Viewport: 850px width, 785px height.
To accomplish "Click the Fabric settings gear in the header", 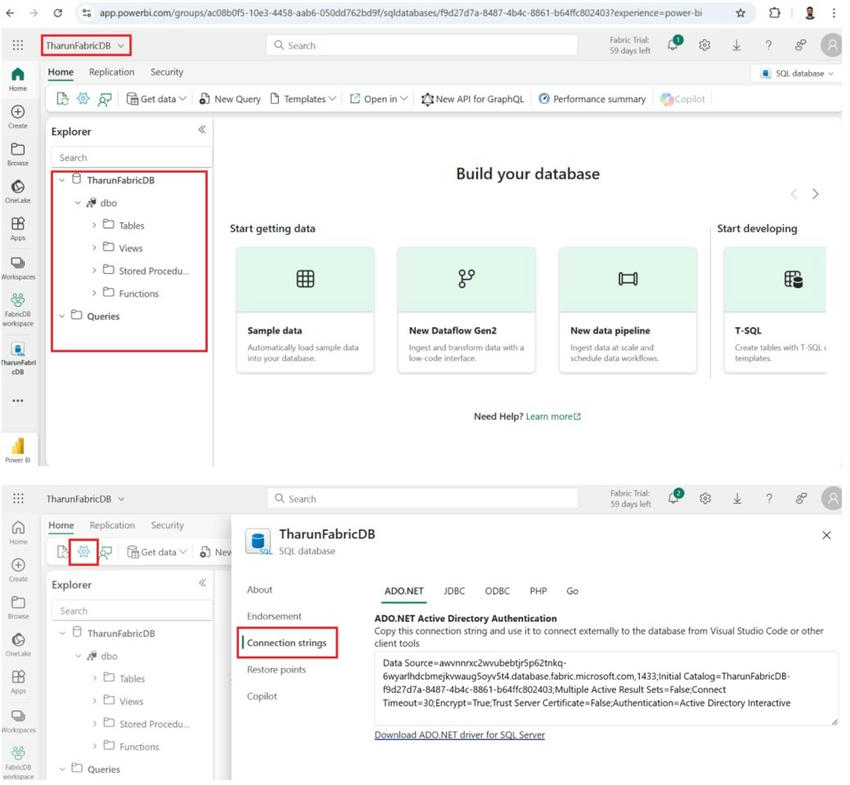I will 704,44.
